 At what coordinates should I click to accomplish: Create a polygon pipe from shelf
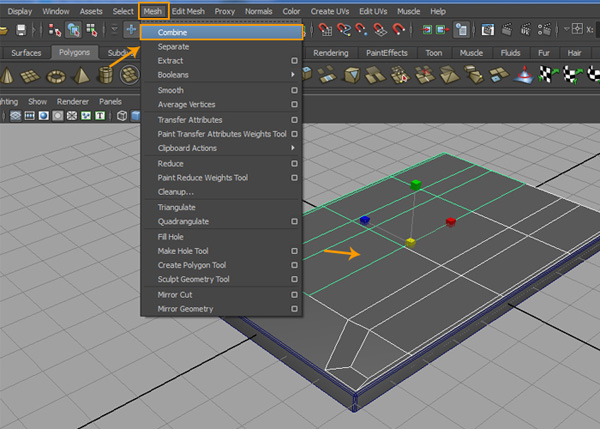[106, 75]
